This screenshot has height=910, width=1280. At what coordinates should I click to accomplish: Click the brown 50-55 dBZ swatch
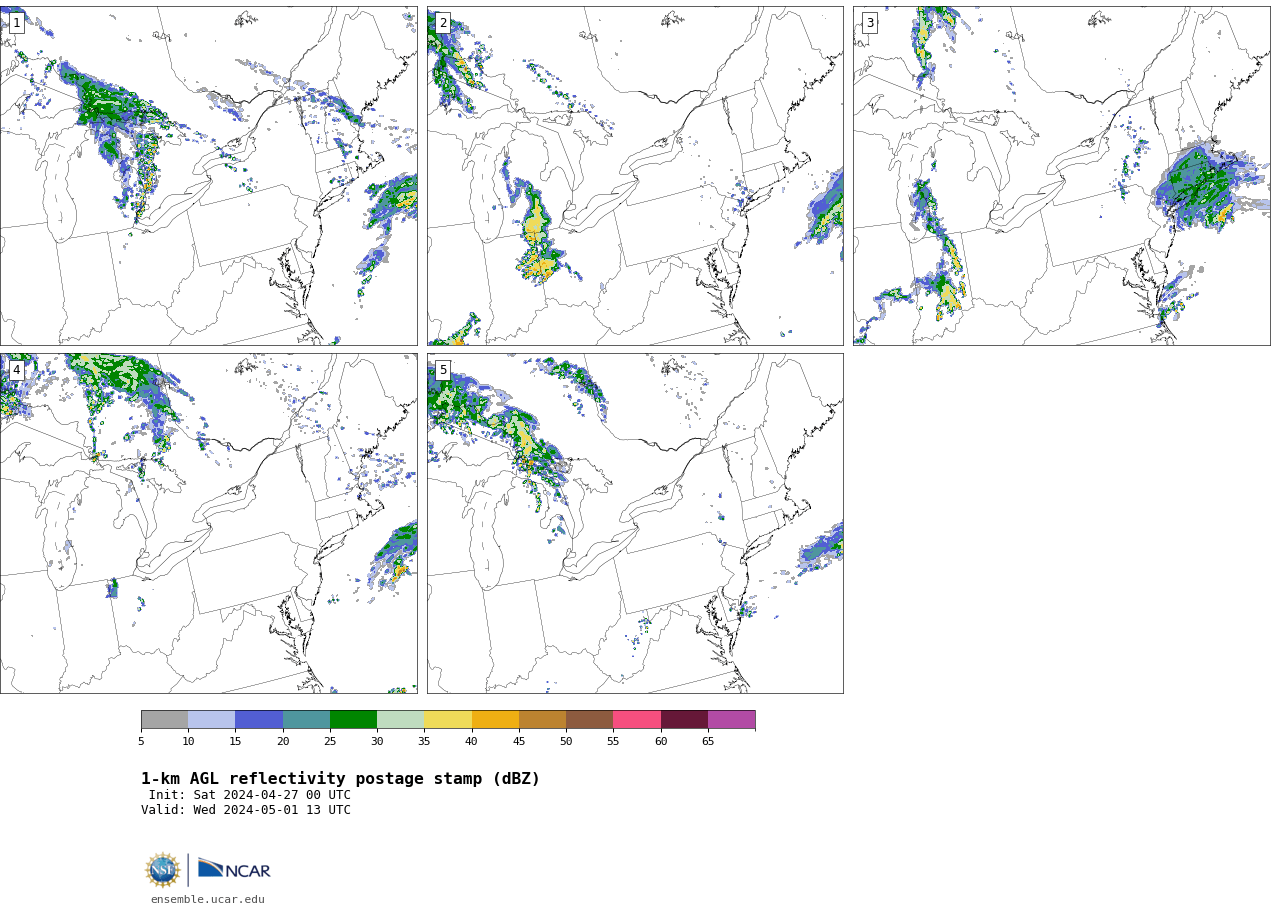(589, 720)
